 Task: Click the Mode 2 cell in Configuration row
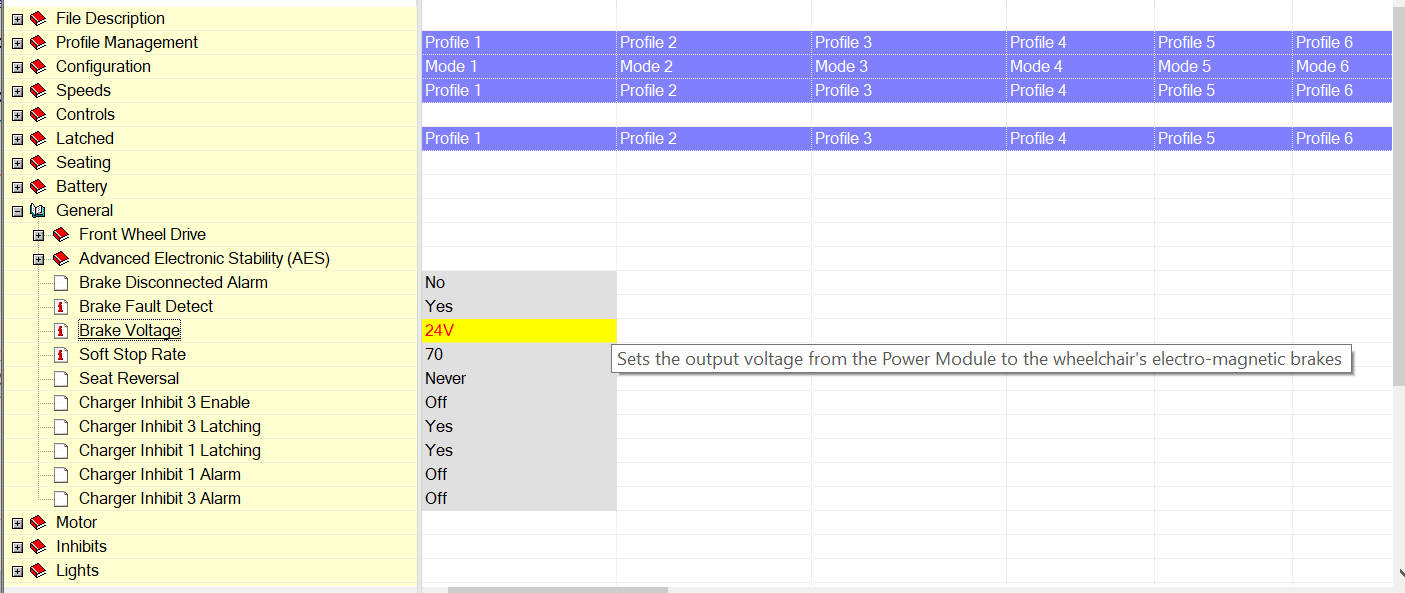click(x=712, y=67)
